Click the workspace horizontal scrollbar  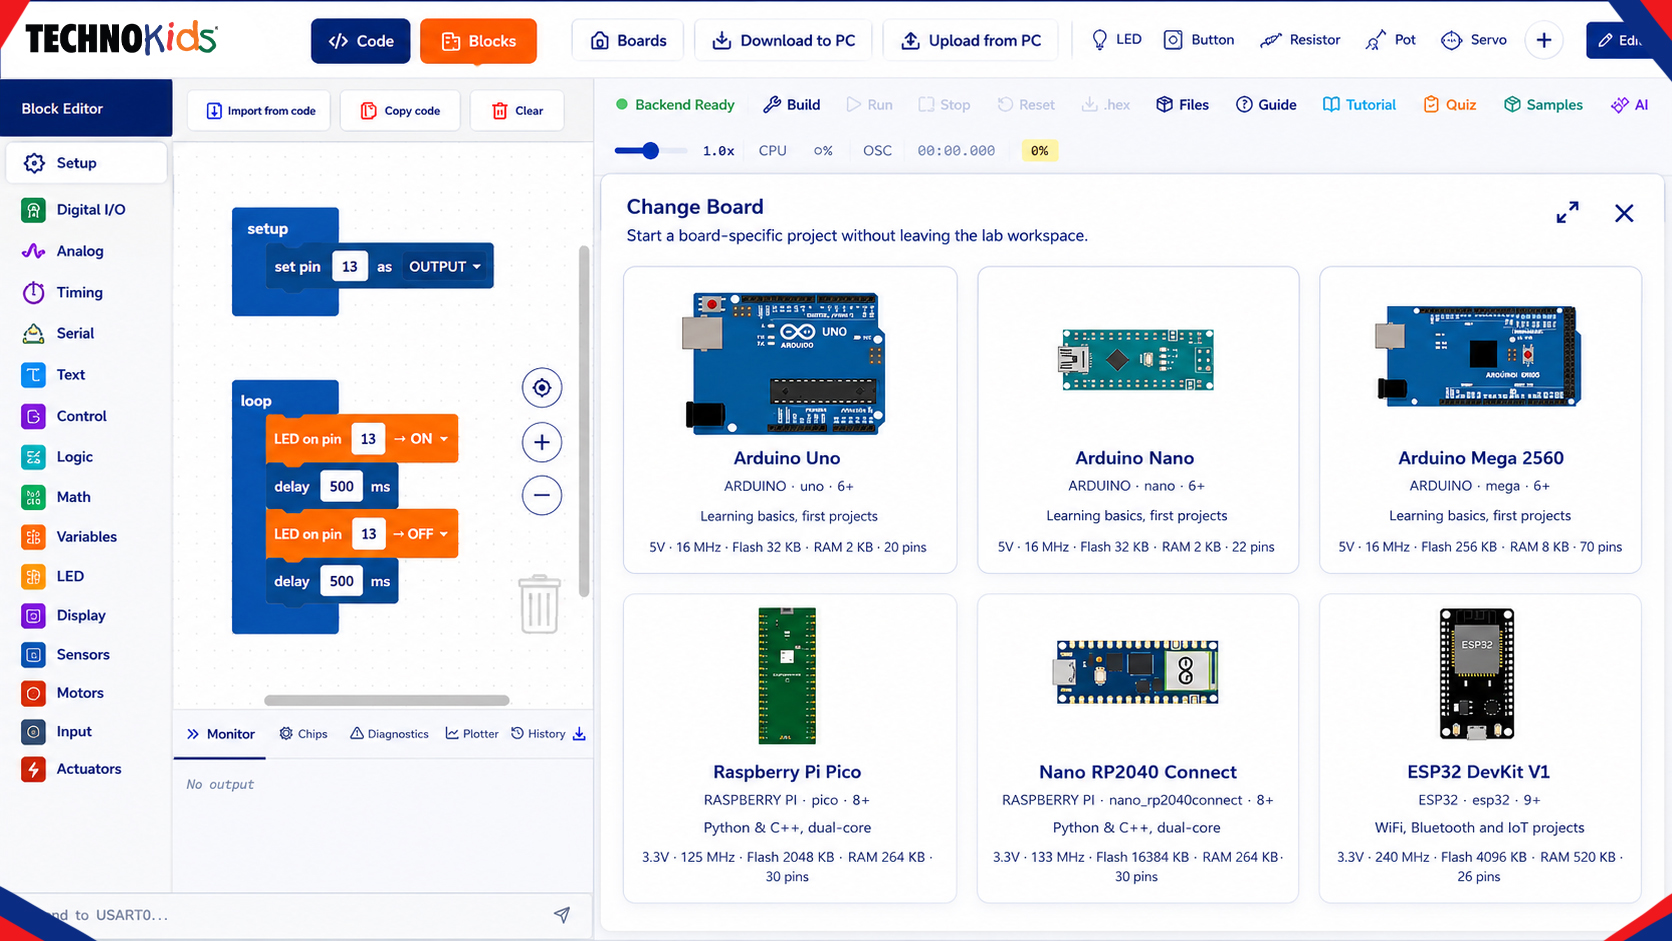click(x=387, y=700)
